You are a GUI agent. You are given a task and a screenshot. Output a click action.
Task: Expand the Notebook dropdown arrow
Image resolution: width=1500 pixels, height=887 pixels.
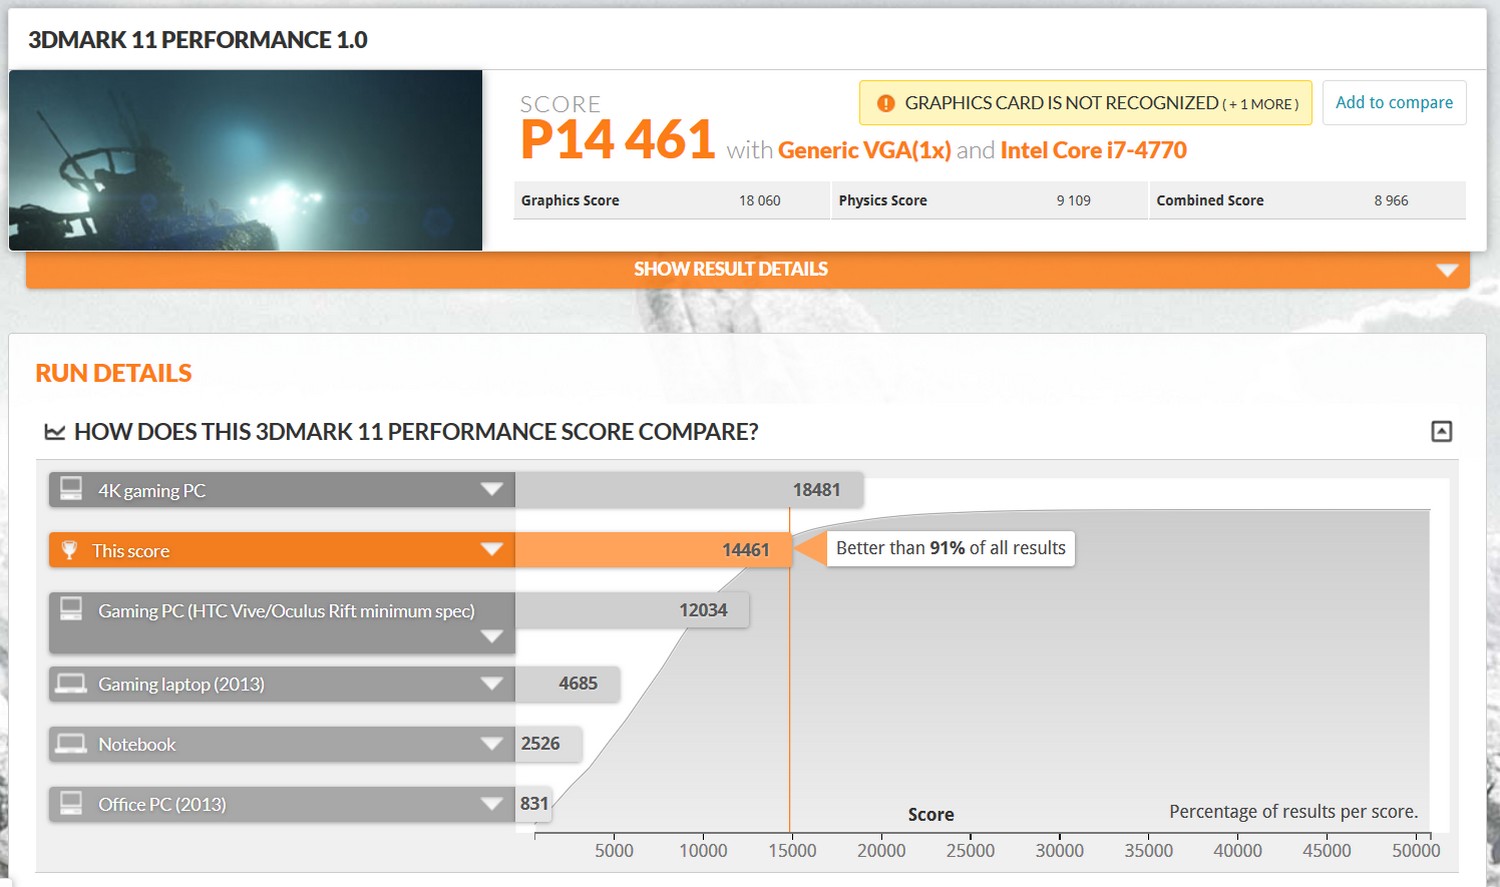(x=491, y=744)
